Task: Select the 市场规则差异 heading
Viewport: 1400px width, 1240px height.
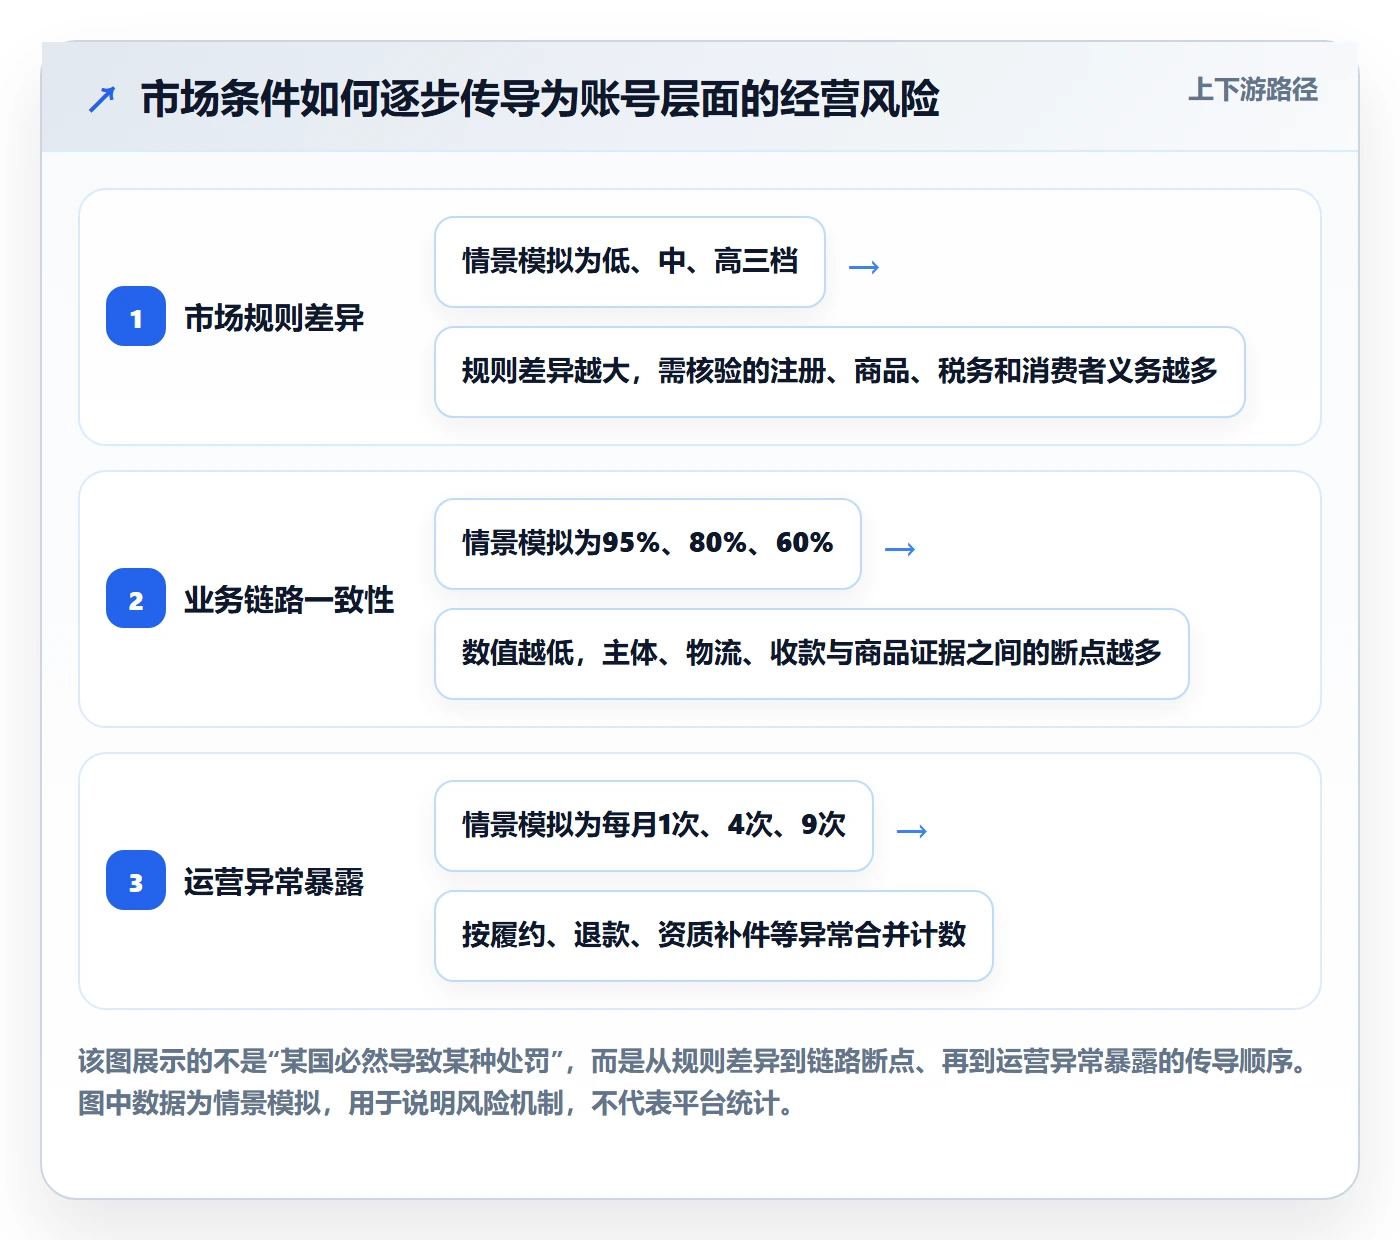Action: 274,318
